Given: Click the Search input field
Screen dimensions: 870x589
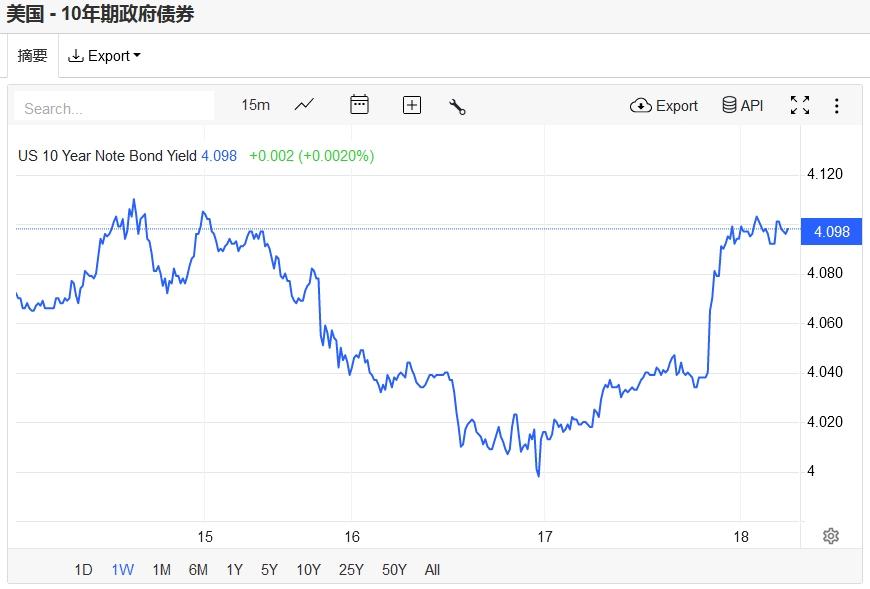Looking at the screenshot, I should click(x=114, y=107).
